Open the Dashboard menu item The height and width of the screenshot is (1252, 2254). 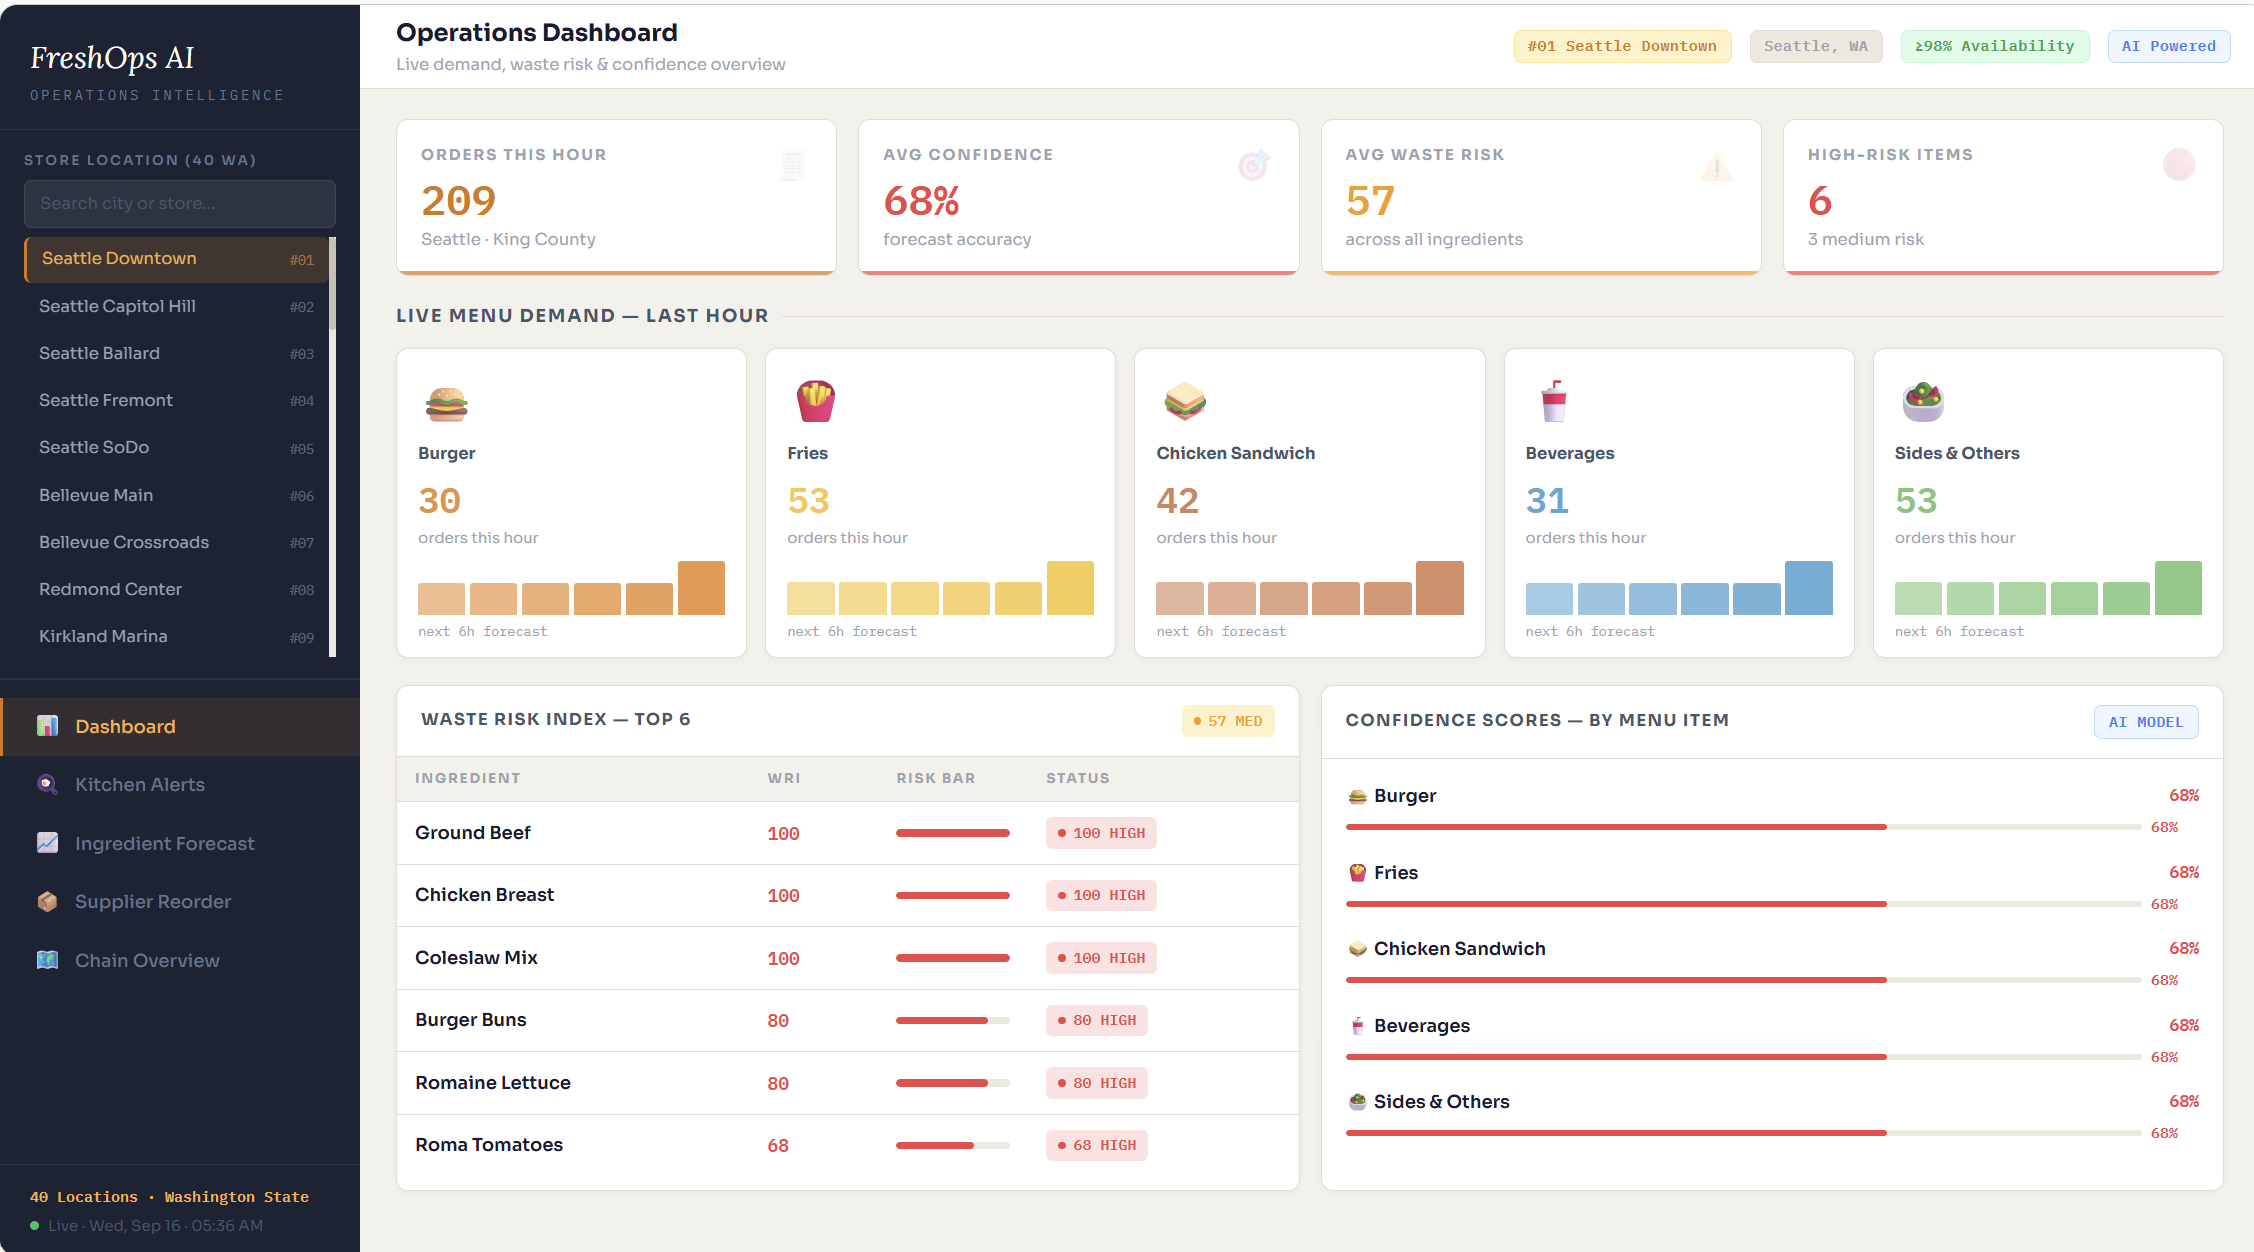click(180, 726)
